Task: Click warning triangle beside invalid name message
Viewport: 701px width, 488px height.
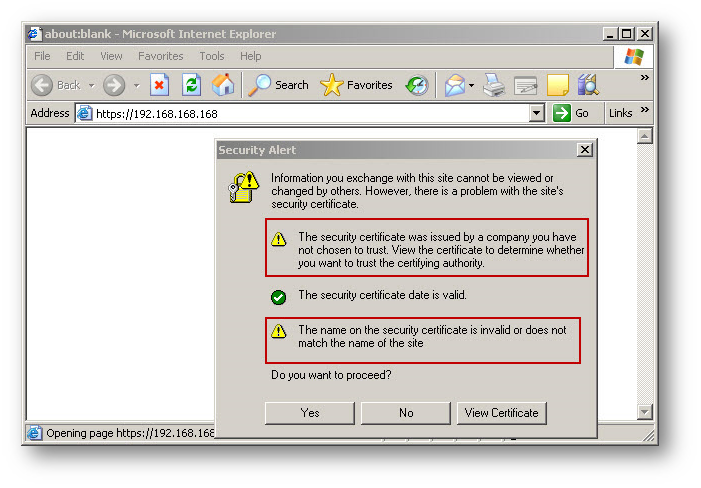Action: [x=279, y=331]
